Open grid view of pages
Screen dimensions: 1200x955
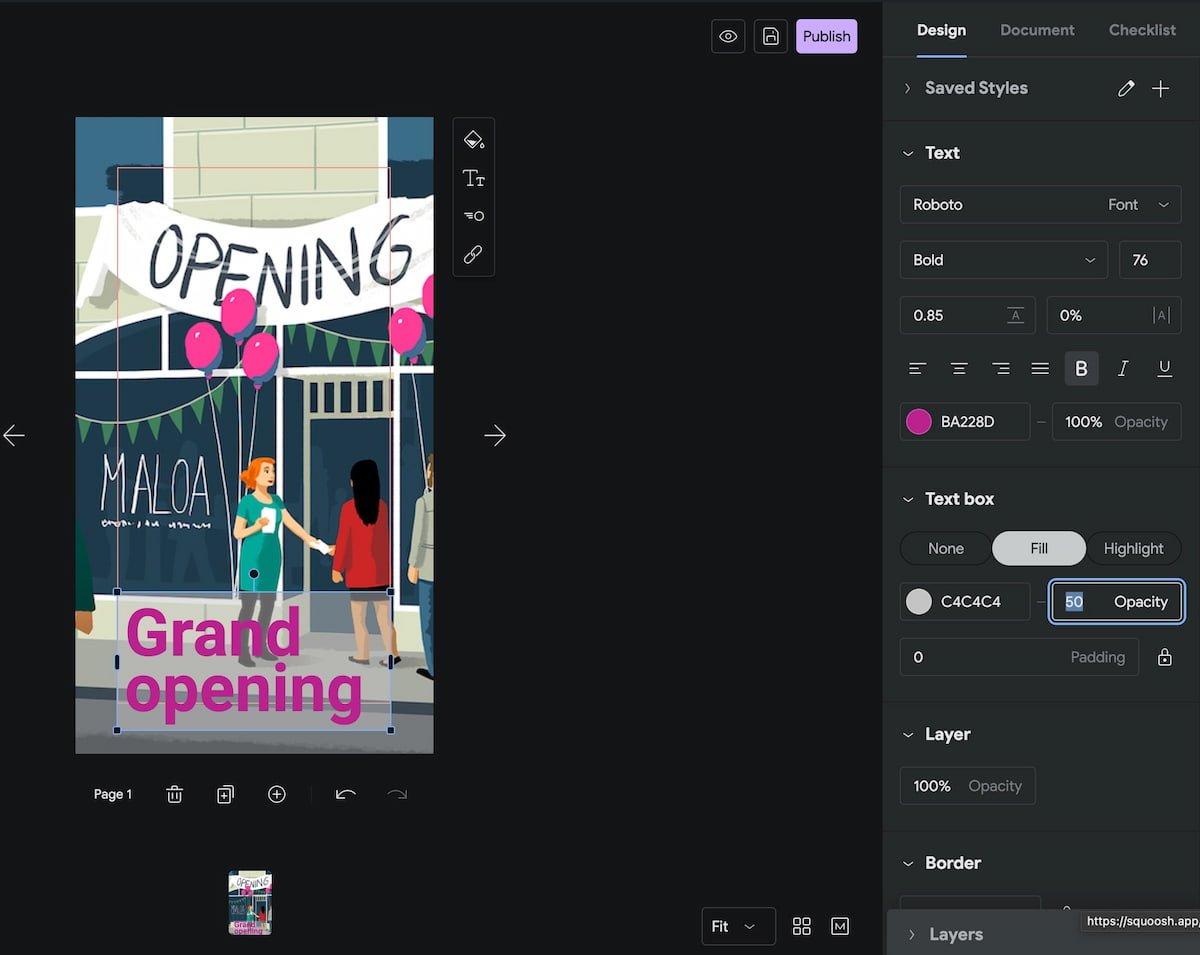coord(801,926)
